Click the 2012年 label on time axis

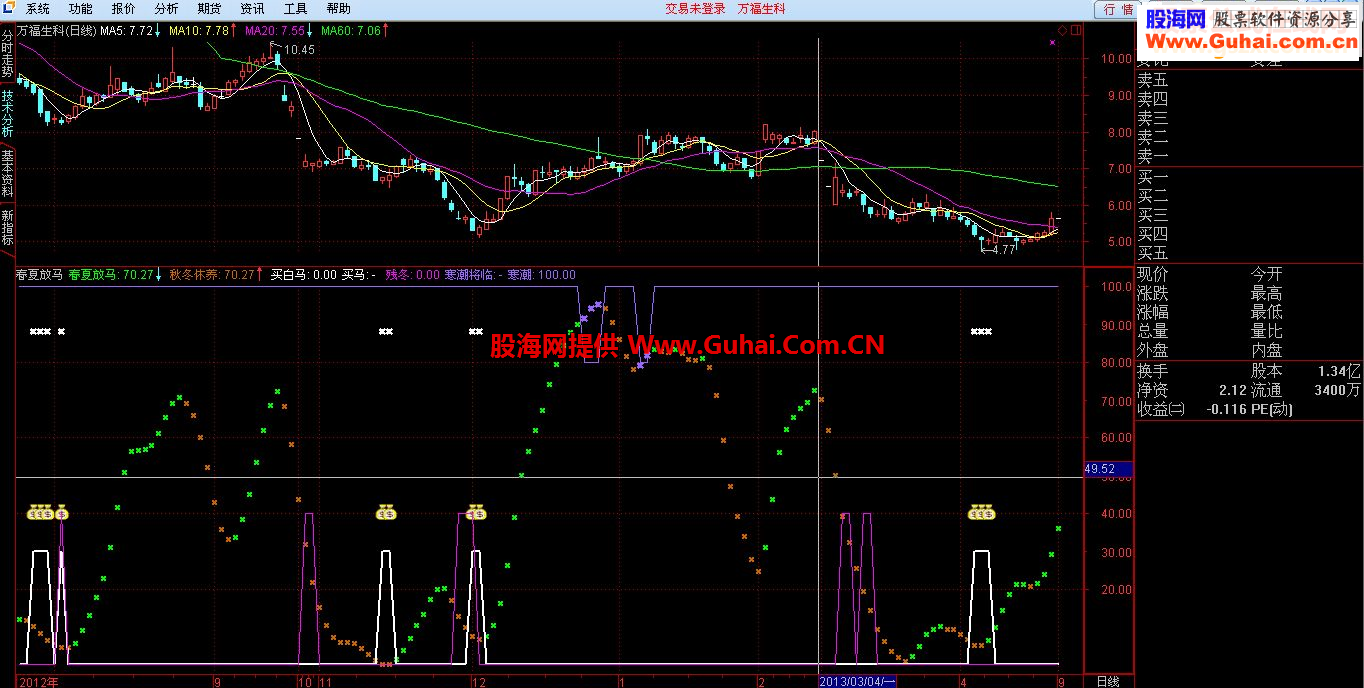point(39,681)
